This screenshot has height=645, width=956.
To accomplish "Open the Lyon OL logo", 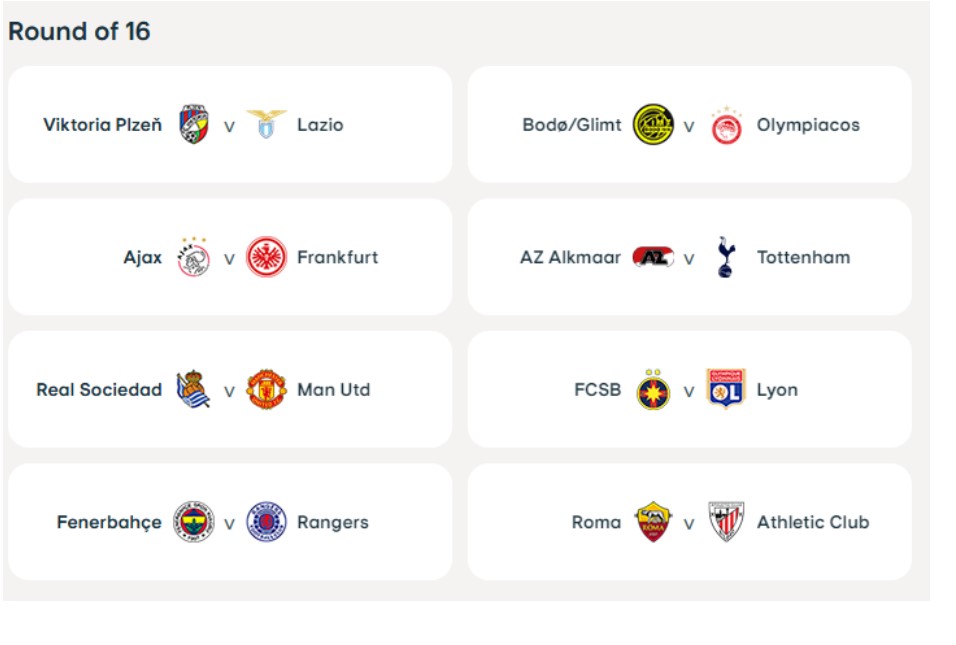I will coord(726,388).
